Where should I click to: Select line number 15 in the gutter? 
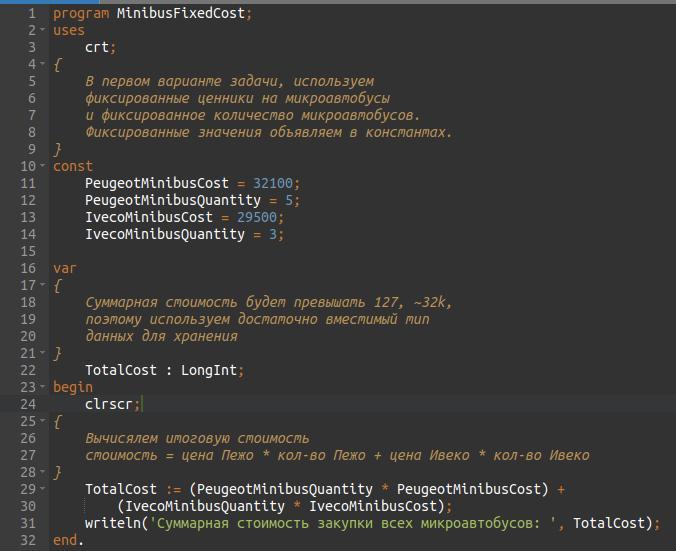pyautogui.click(x=27, y=251)
